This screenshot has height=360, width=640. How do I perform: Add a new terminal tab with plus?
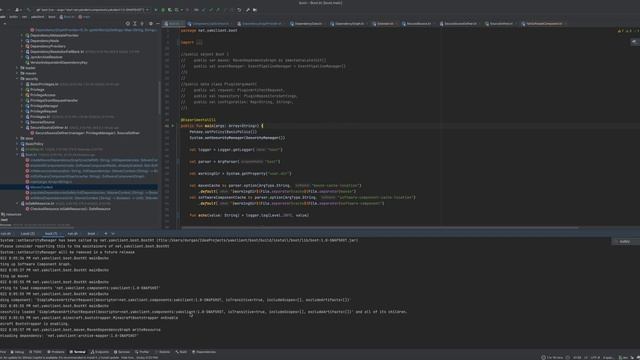tap(106, 234)
